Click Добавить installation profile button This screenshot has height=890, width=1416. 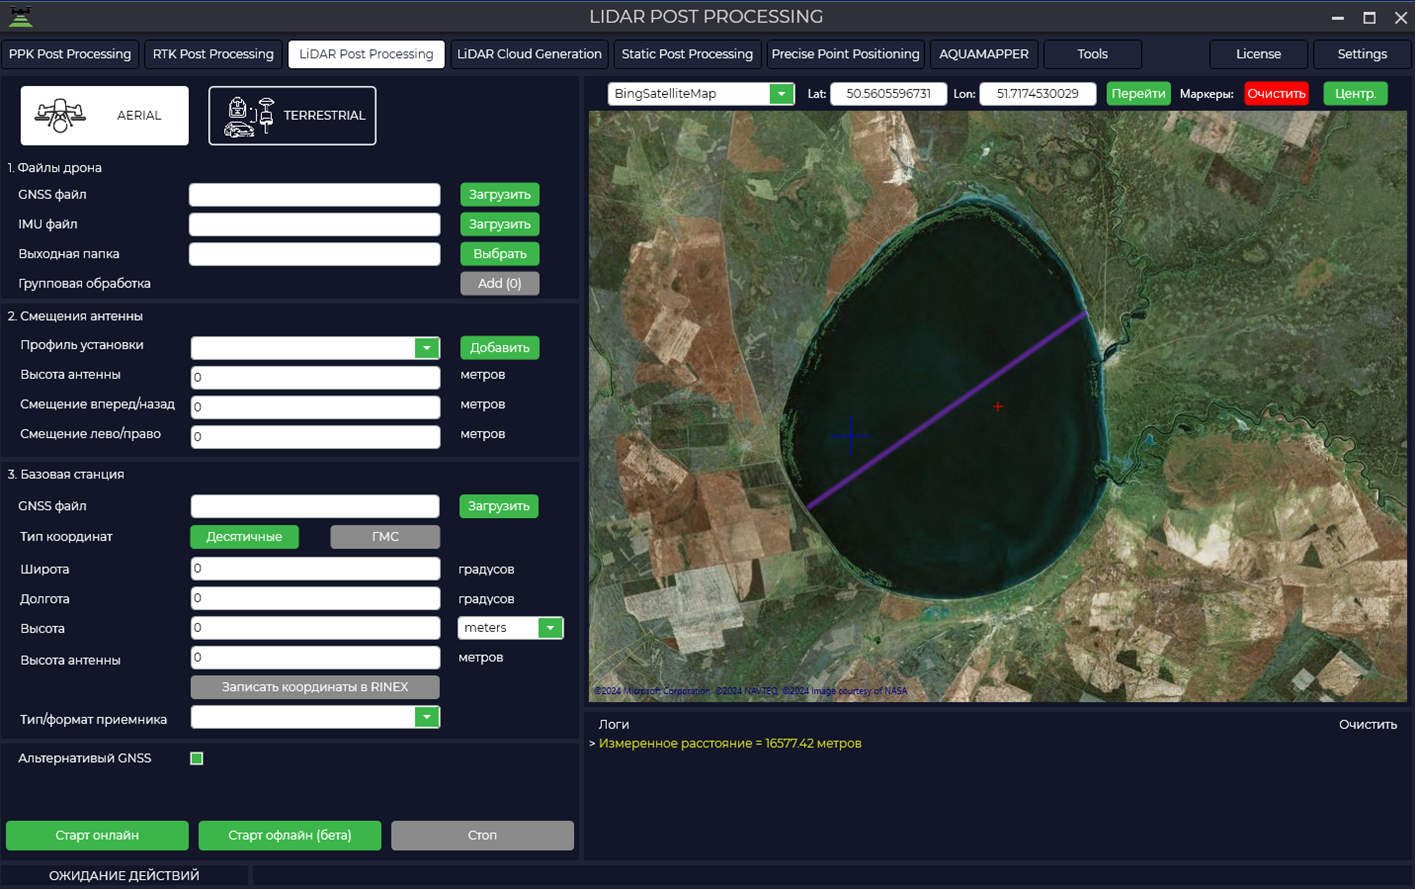point(500,348)
